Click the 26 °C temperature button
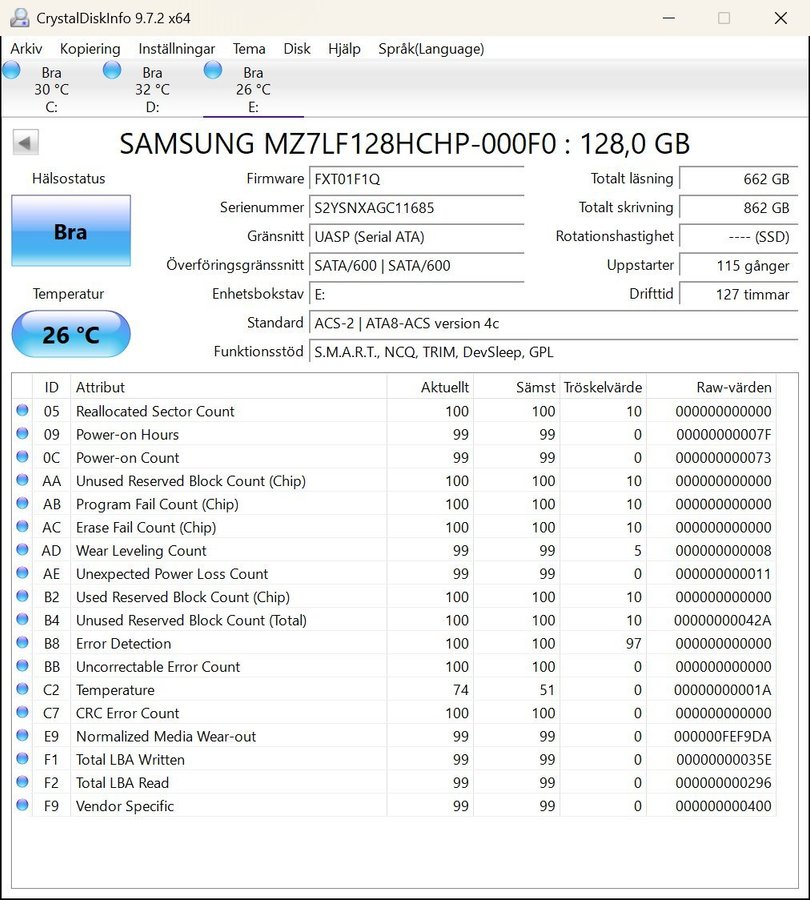Screen dimensions: 810x900 (x=70, y=335)
